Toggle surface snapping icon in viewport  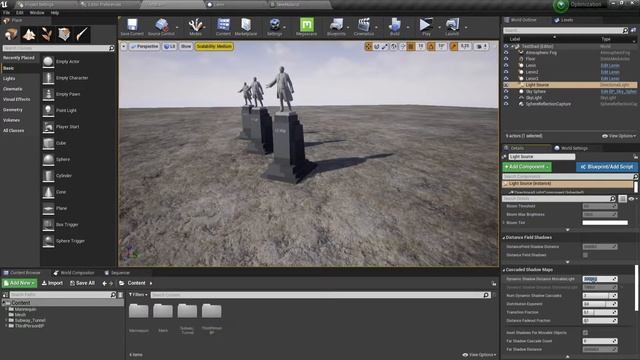coord(403,47)
